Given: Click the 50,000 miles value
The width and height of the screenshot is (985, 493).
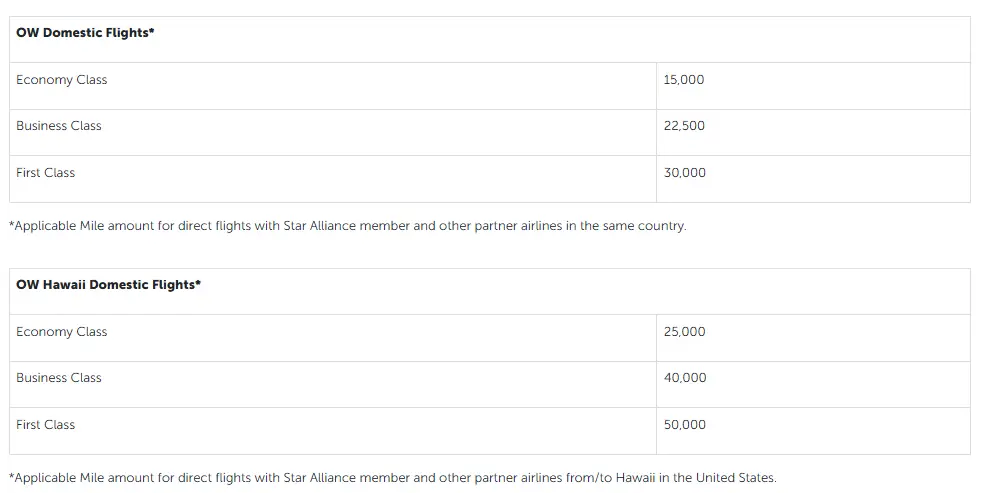Looking at the screenshot, I should [x=684, y=425].
